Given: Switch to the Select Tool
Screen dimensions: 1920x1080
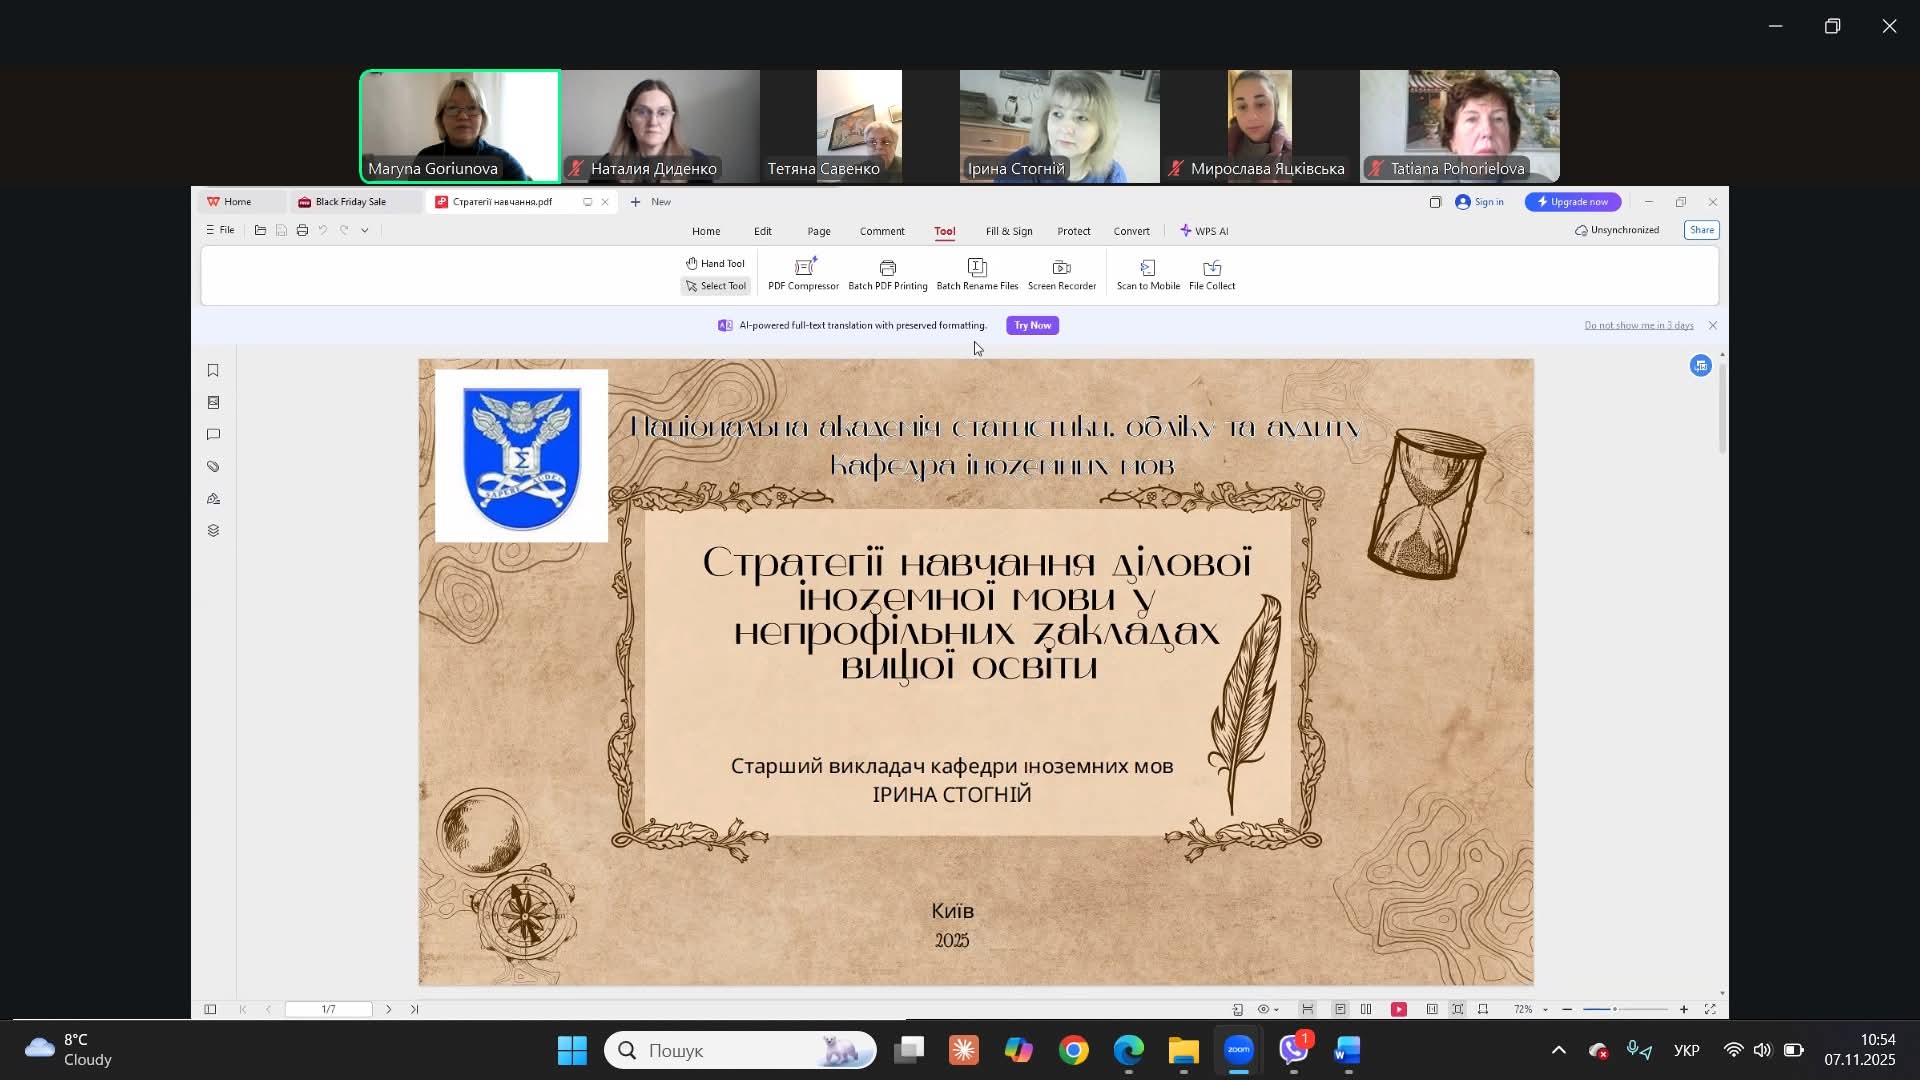Looking at the screenshot, I should (715, 286).
